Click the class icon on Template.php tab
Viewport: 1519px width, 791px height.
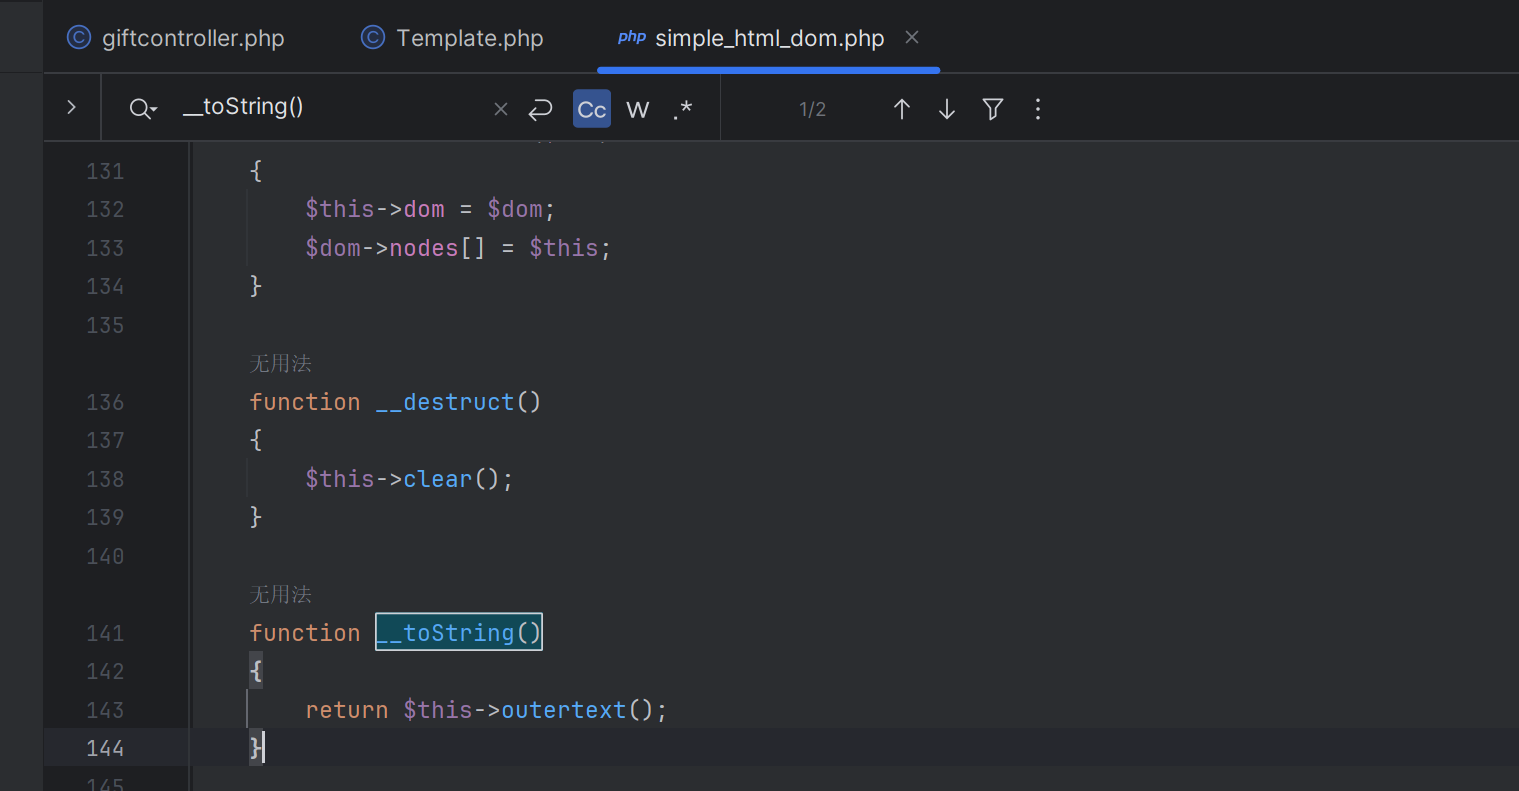pyautogui.click(x=373, y=38)
